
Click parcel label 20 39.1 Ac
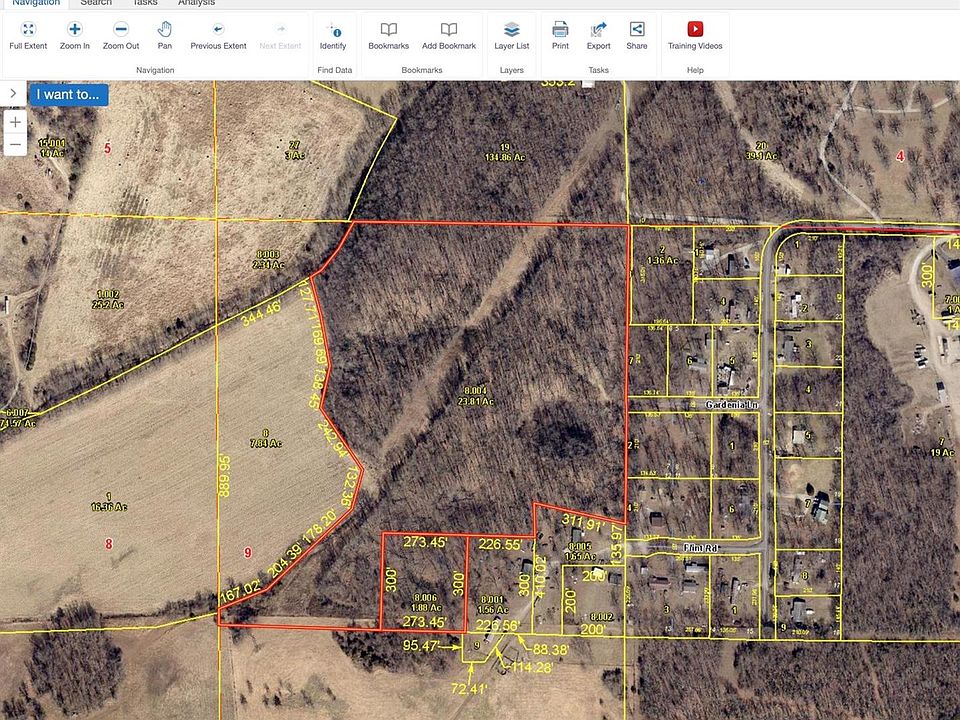click(762, 151)
